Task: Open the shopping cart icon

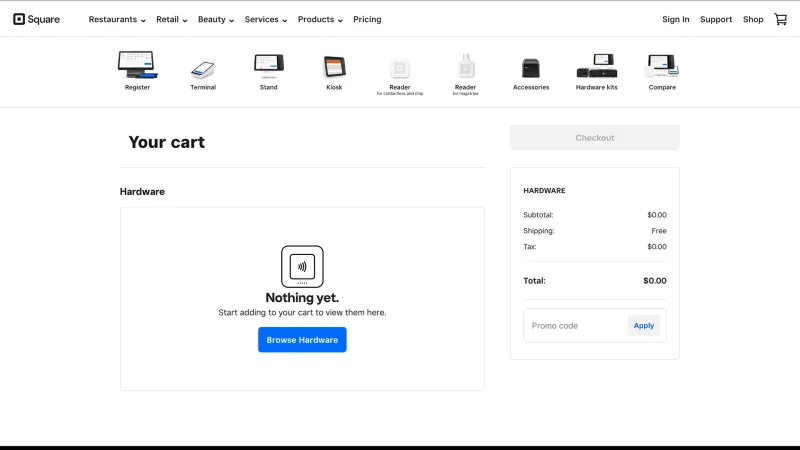Action: tap(781, 19)
